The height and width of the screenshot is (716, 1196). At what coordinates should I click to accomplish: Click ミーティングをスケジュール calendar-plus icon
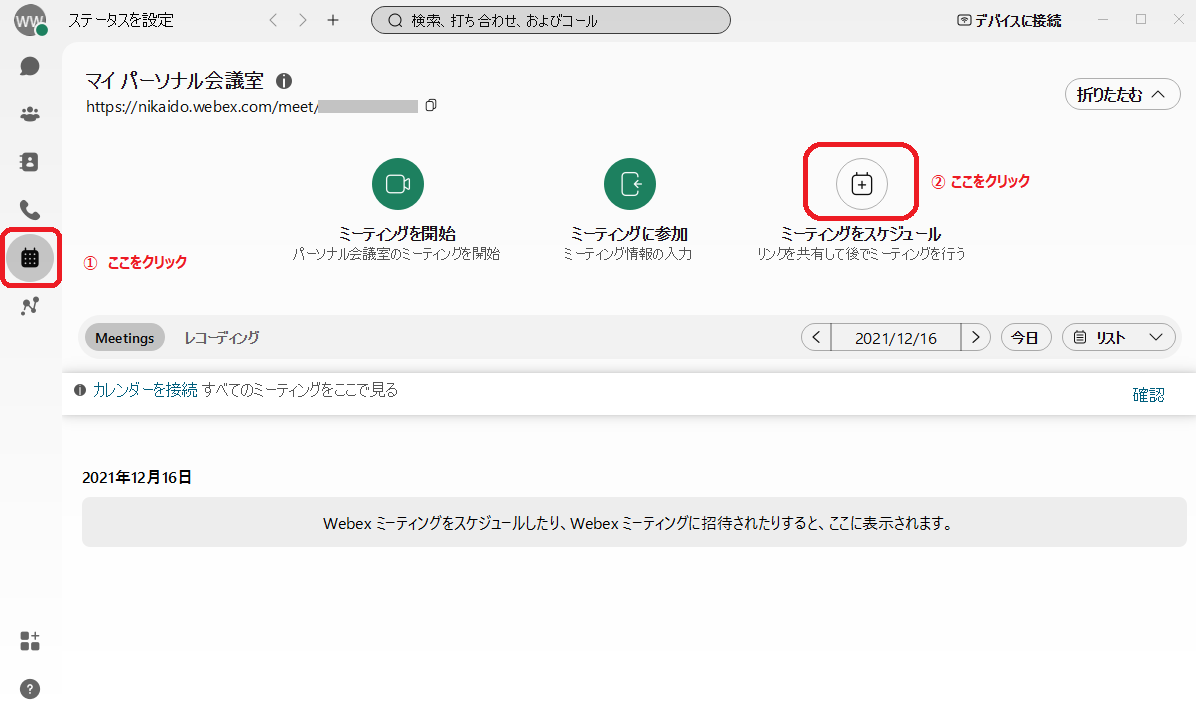[862, 184]
